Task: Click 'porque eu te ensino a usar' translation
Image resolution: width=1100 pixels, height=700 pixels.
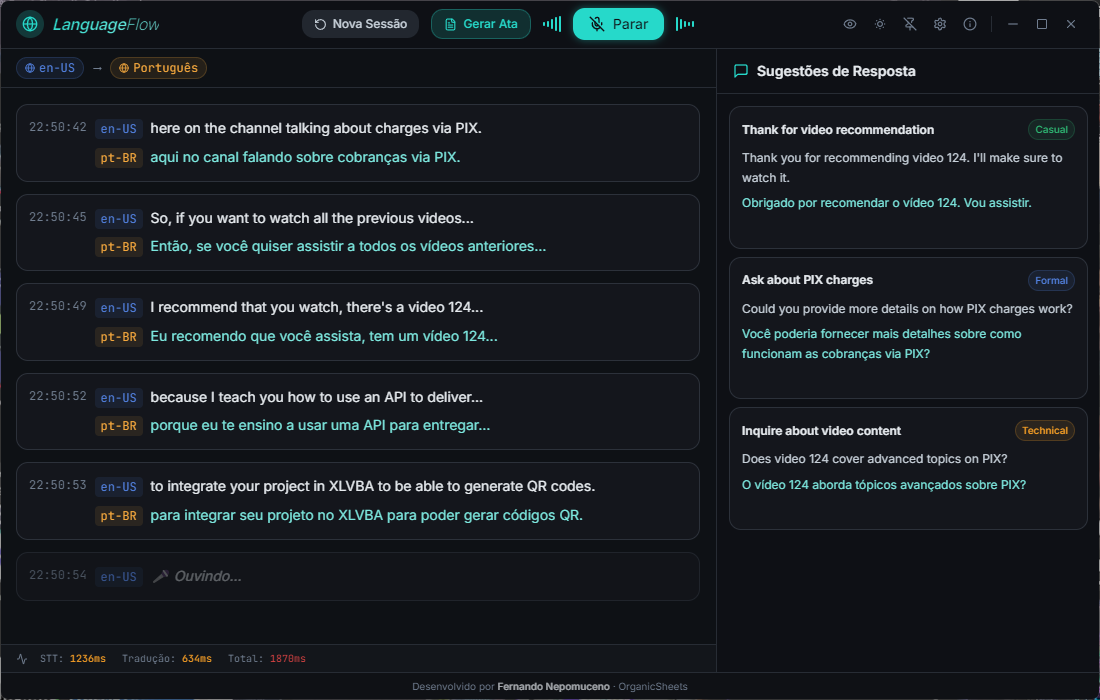Action: (320, 425)
